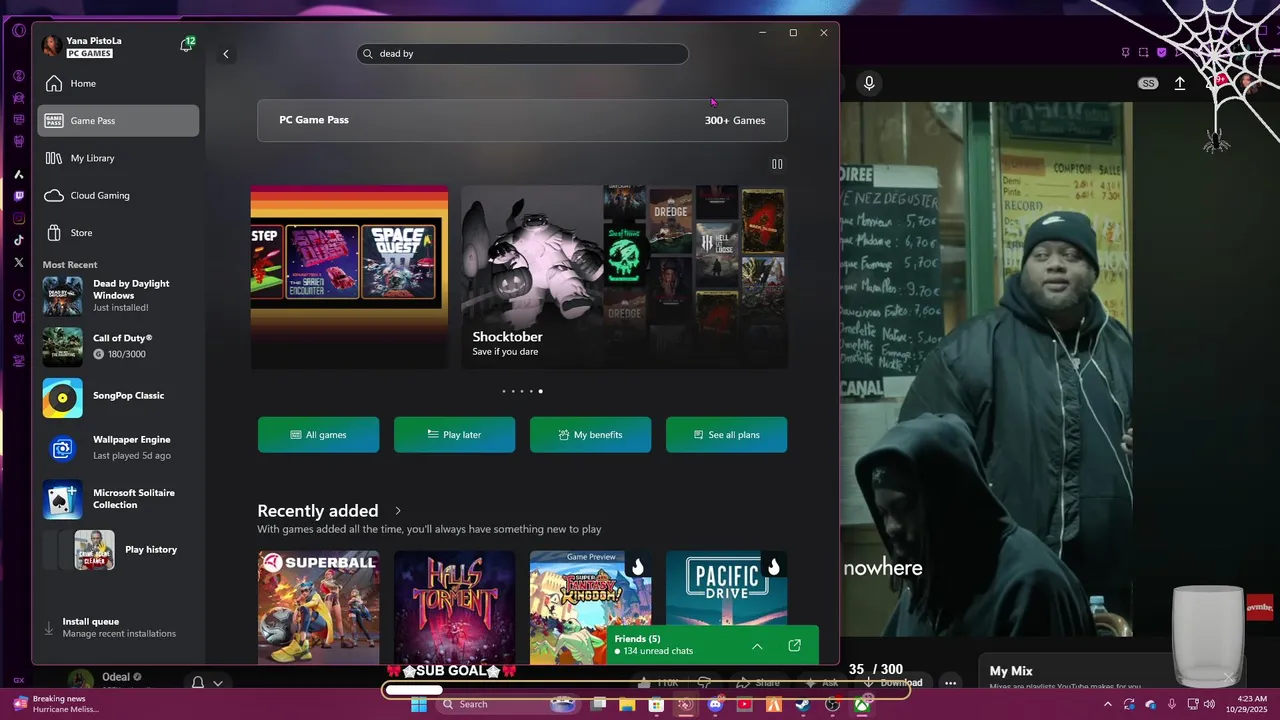Open Windows Start menu
1280x720 pixels.
coord(419,705)
